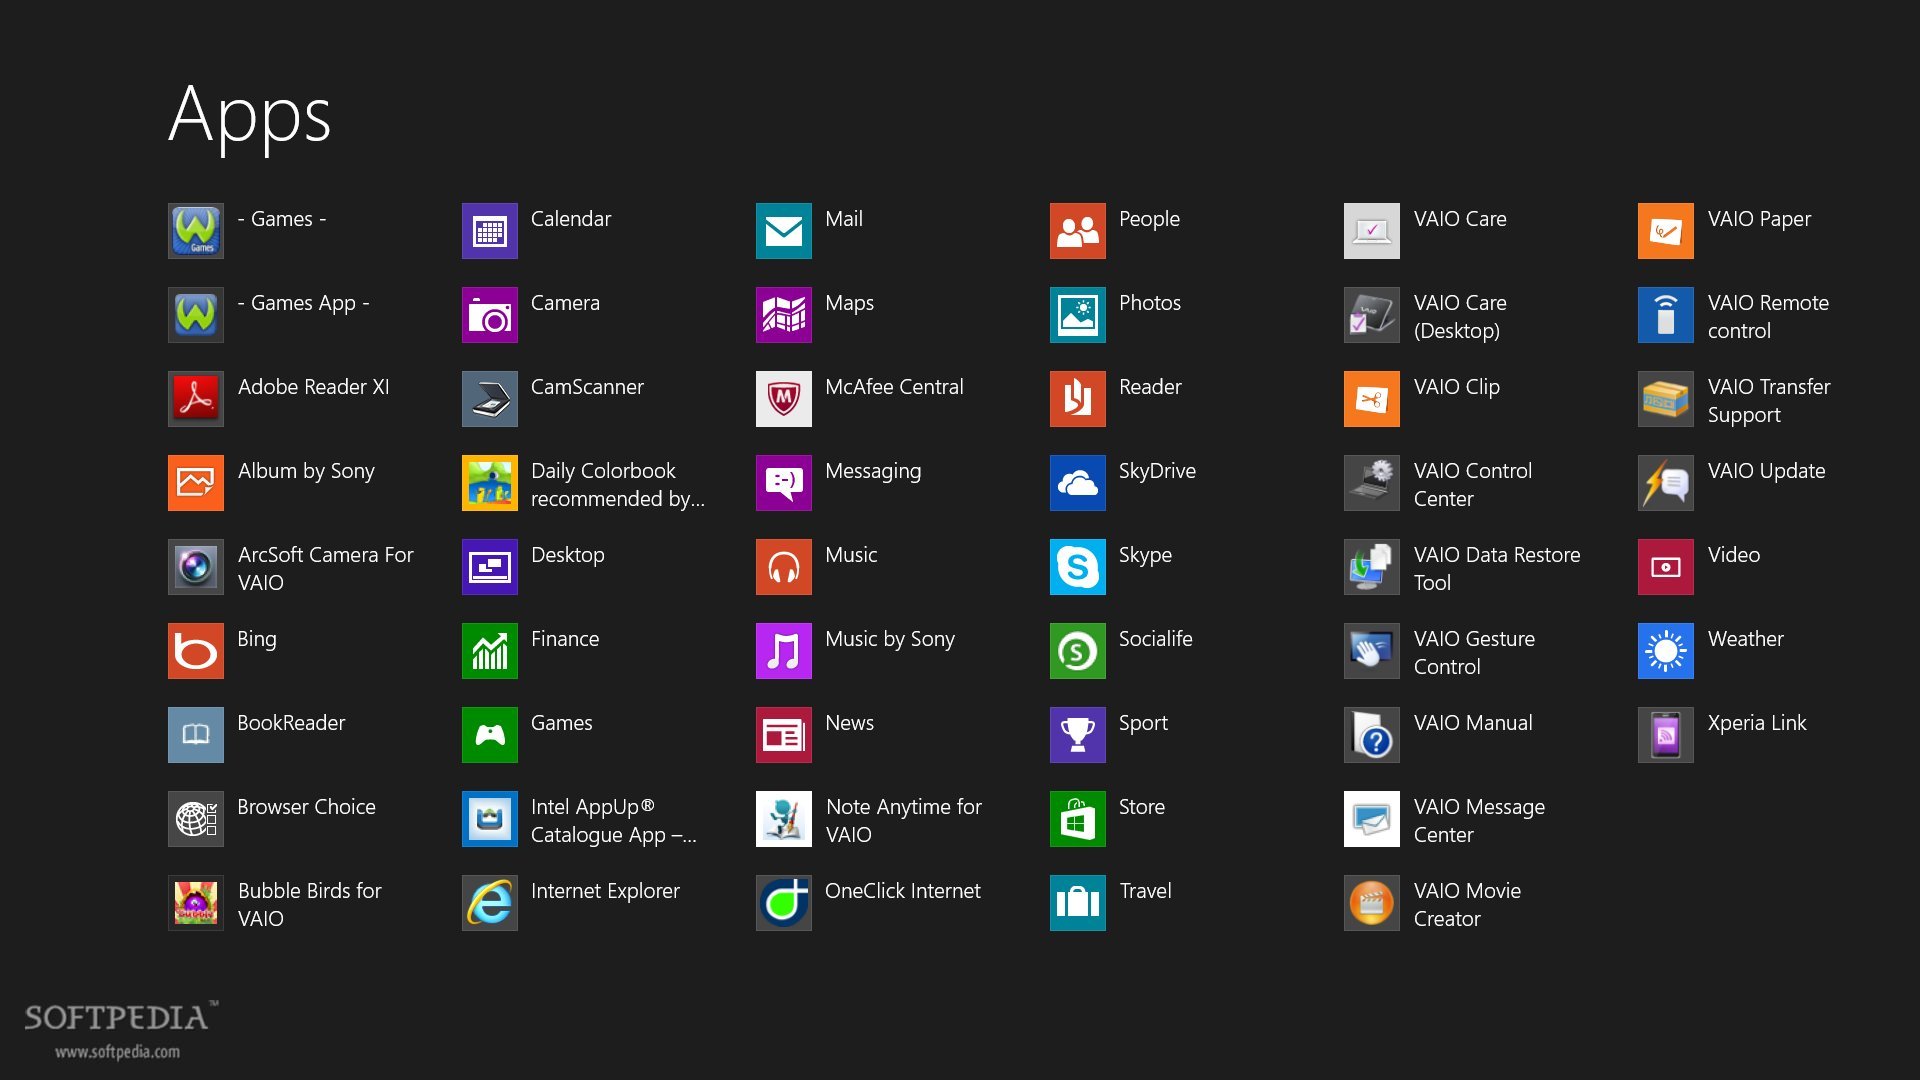Image resolution: width=1920 pixels, height=1080 pixels.
Task: Launch the VAIO Clip scissors icon
Action: (x=1372, y=399)
